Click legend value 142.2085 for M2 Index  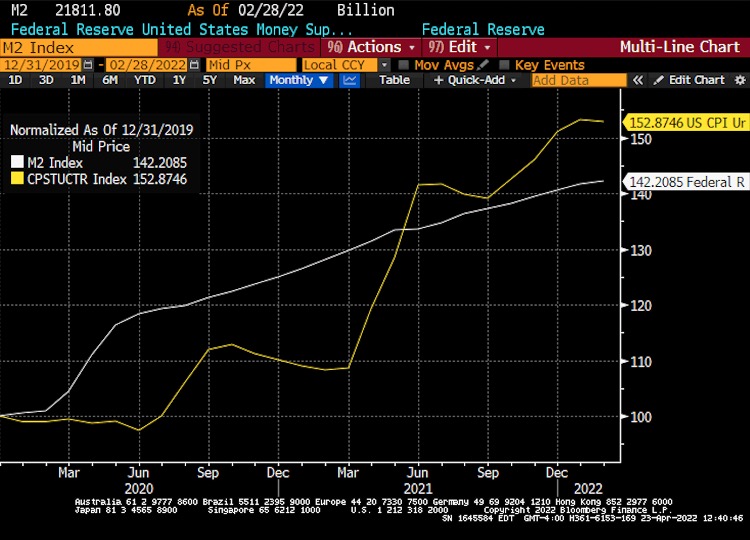(160, 163)
